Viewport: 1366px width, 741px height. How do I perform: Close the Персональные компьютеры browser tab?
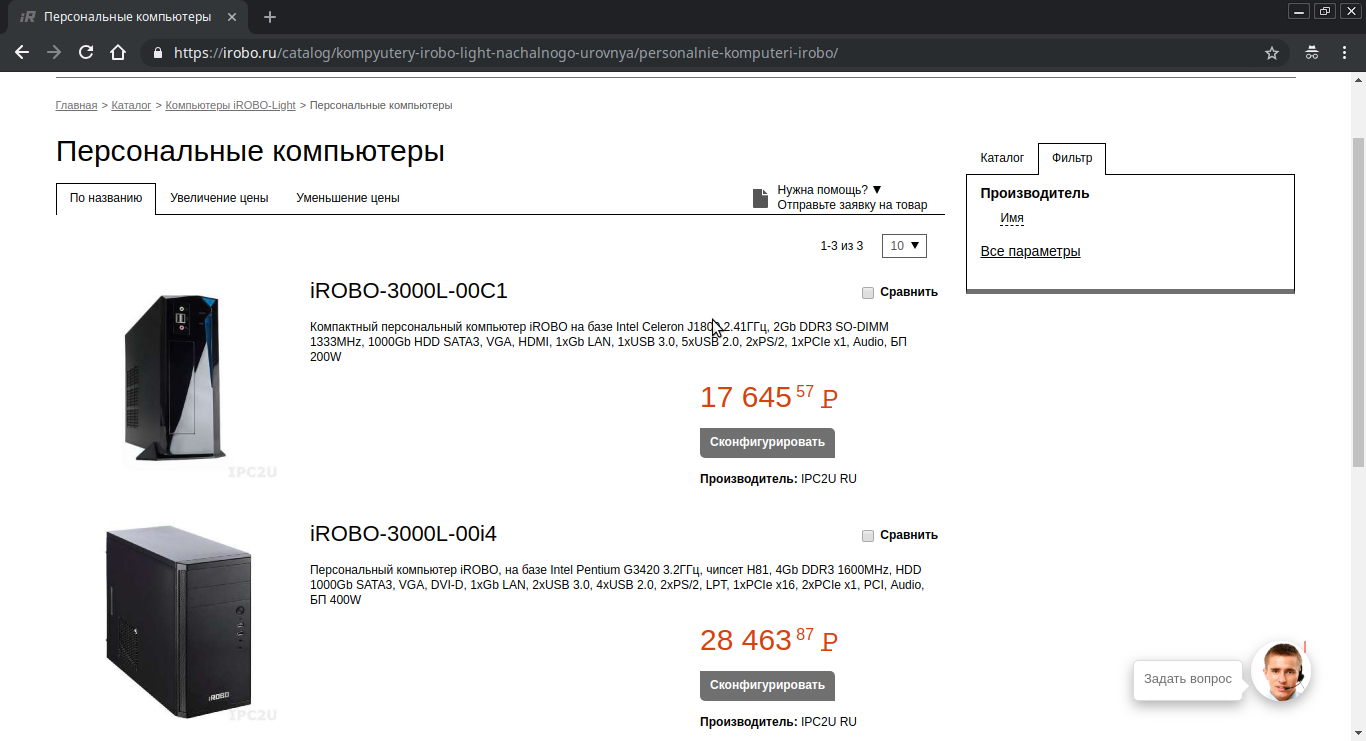pos(234,17)
